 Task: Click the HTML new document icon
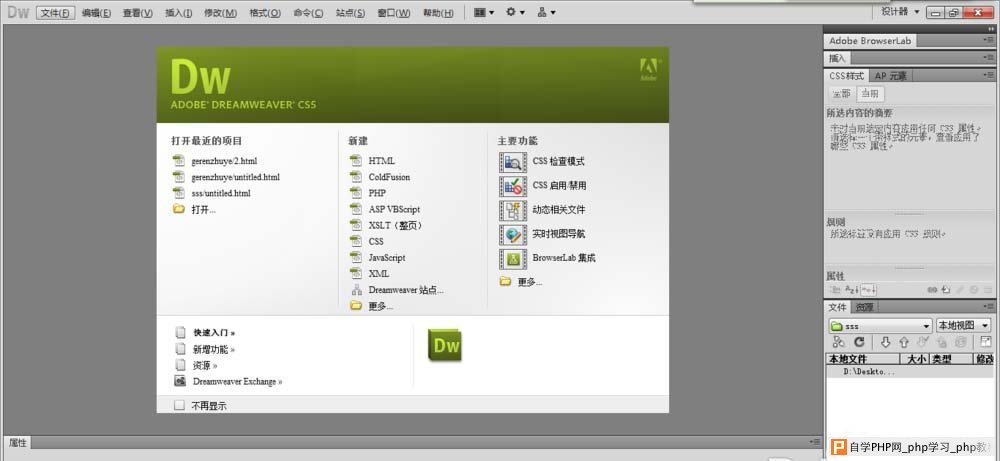coord(356,161)
